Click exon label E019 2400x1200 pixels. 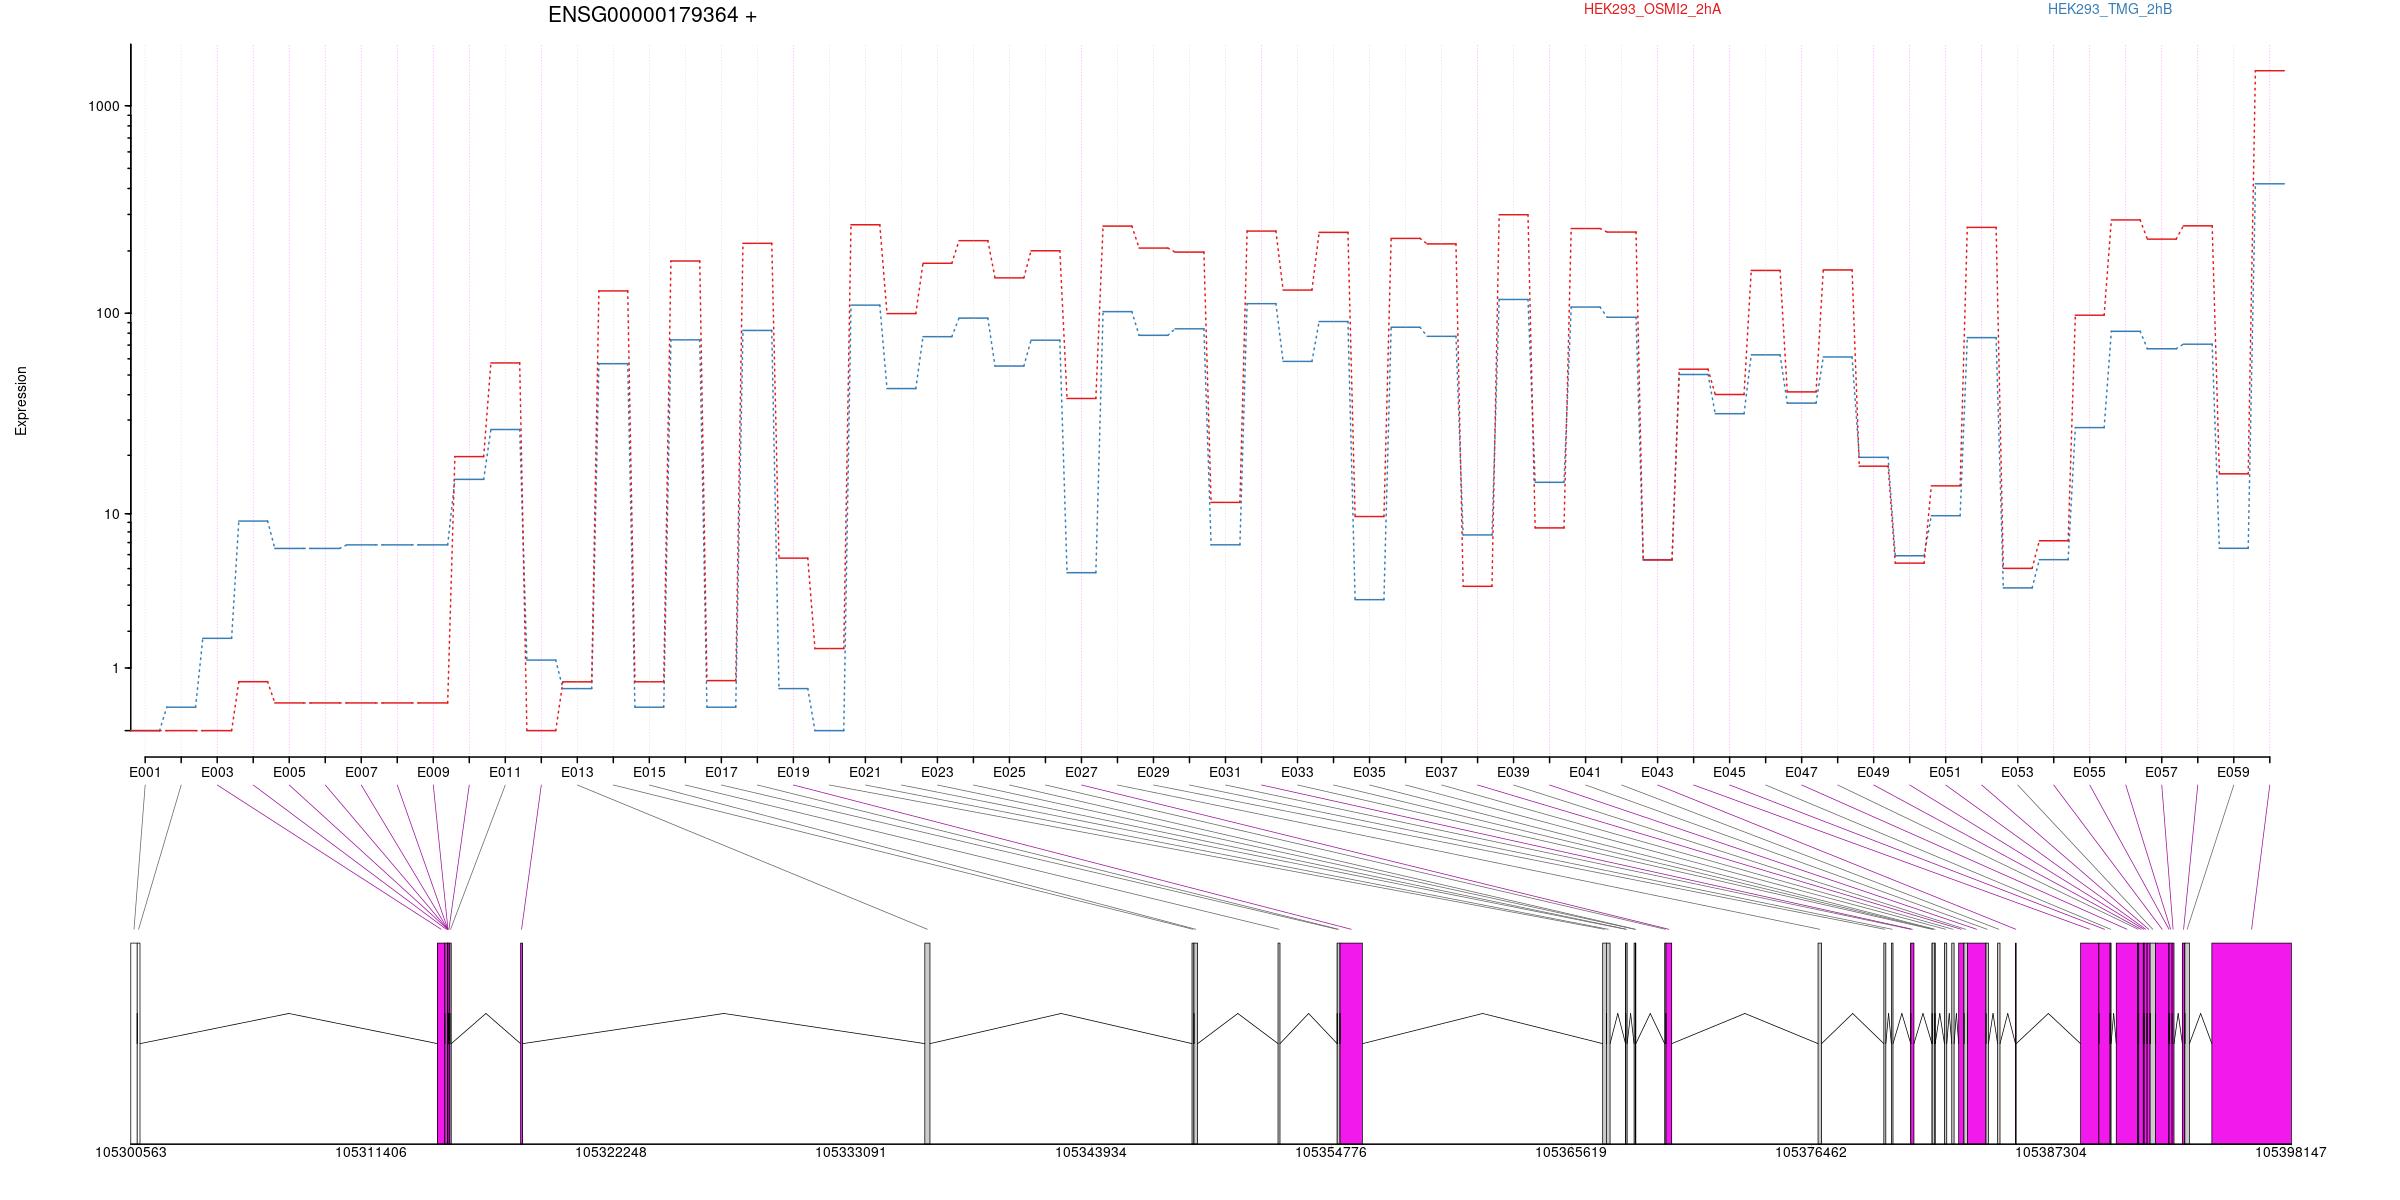793,772
